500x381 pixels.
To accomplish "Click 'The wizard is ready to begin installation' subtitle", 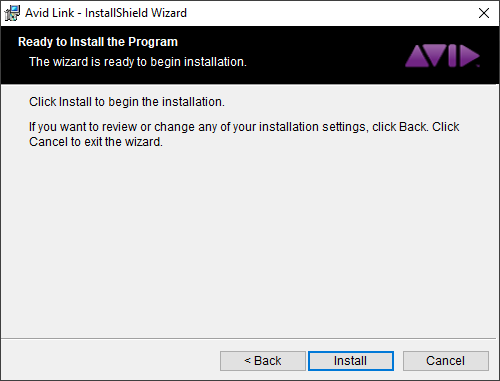I will 138,62.
